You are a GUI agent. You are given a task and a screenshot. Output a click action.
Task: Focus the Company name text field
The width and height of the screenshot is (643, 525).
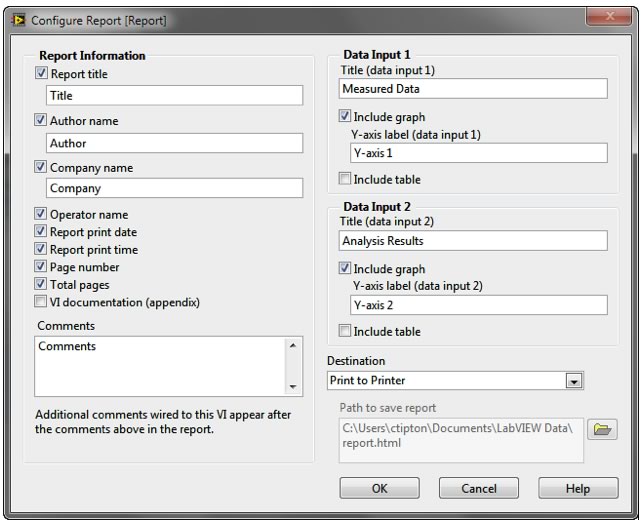point(175,188)
